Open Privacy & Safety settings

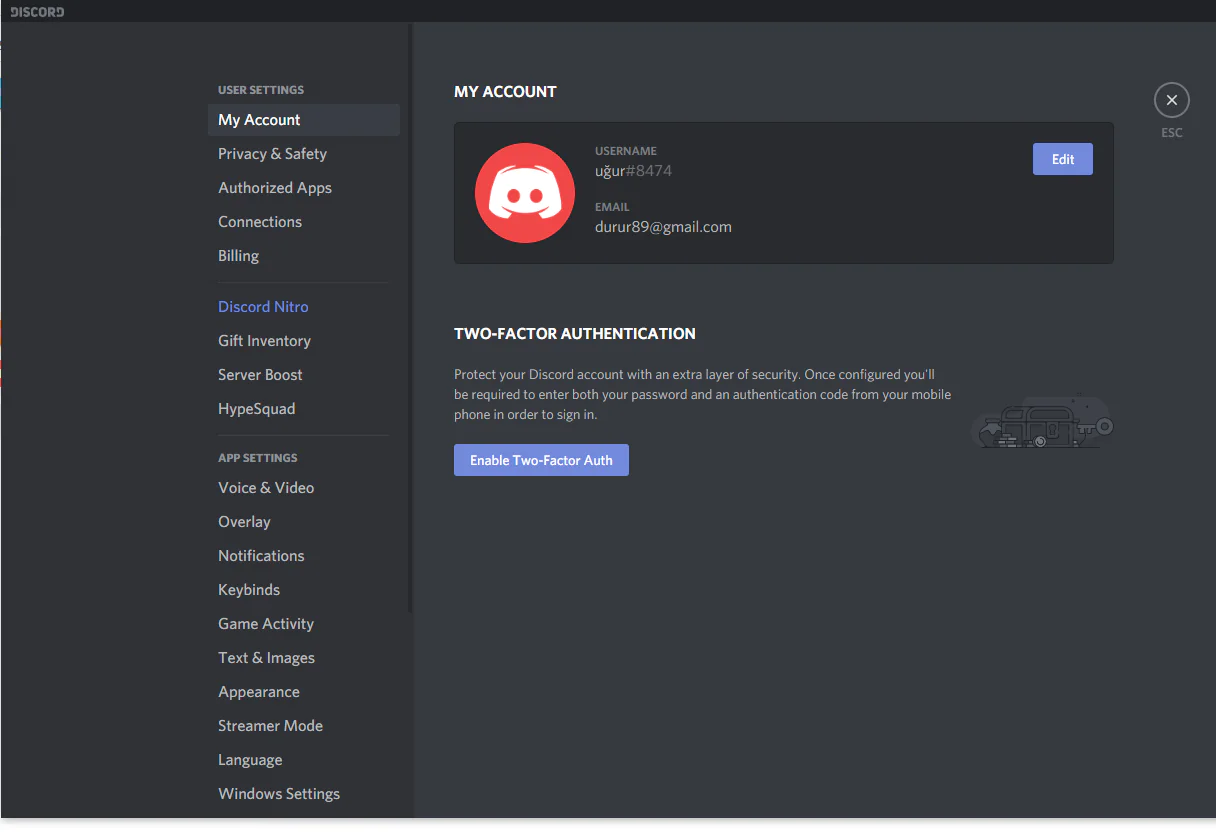click(x=272, y=154)
